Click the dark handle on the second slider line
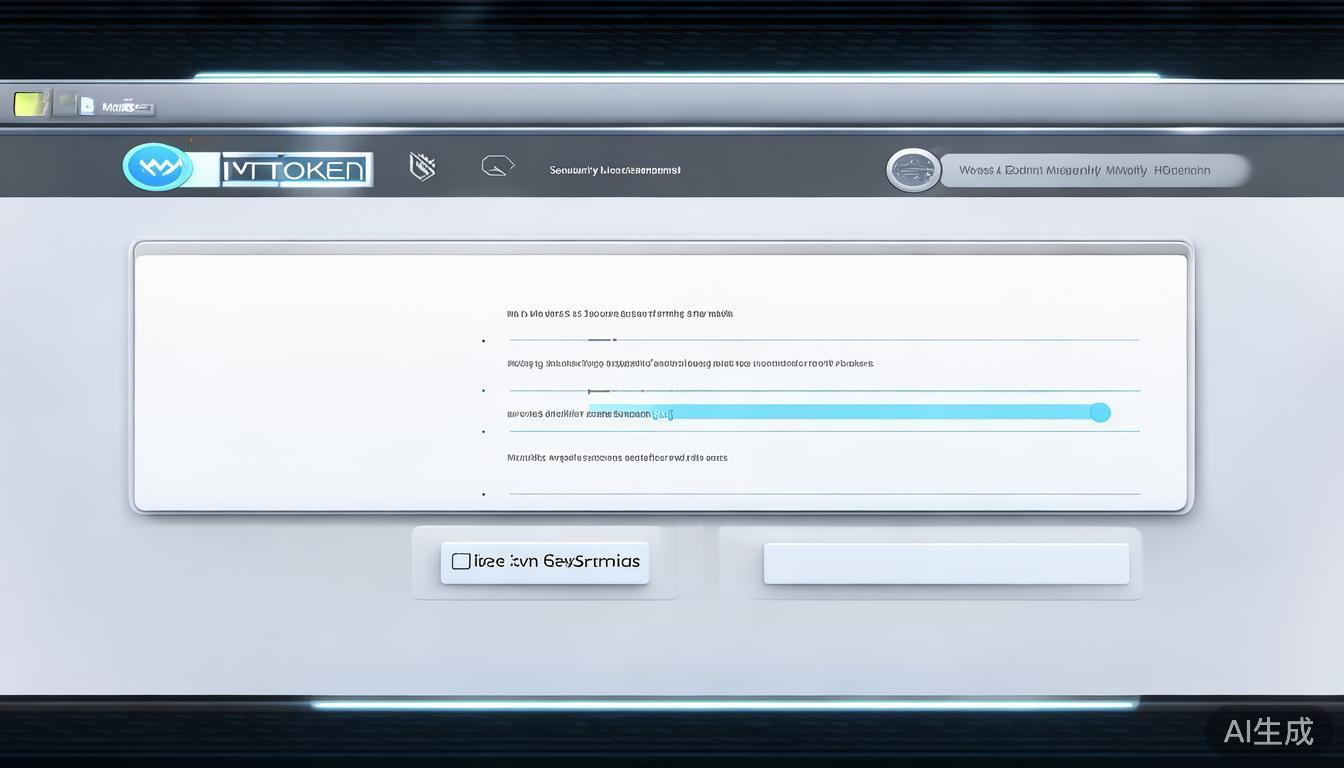Viewport: 1344px width, 768px height. (x=599, y=391)
